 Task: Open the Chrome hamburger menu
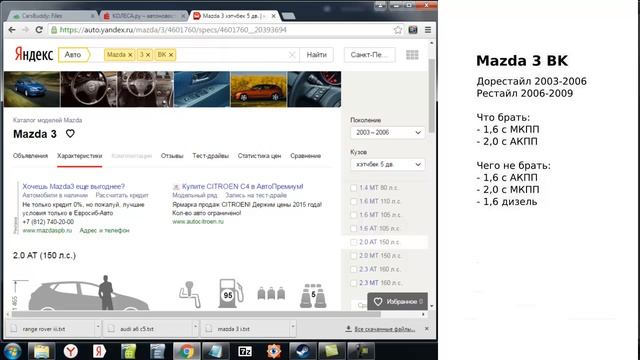pos(428,30)
